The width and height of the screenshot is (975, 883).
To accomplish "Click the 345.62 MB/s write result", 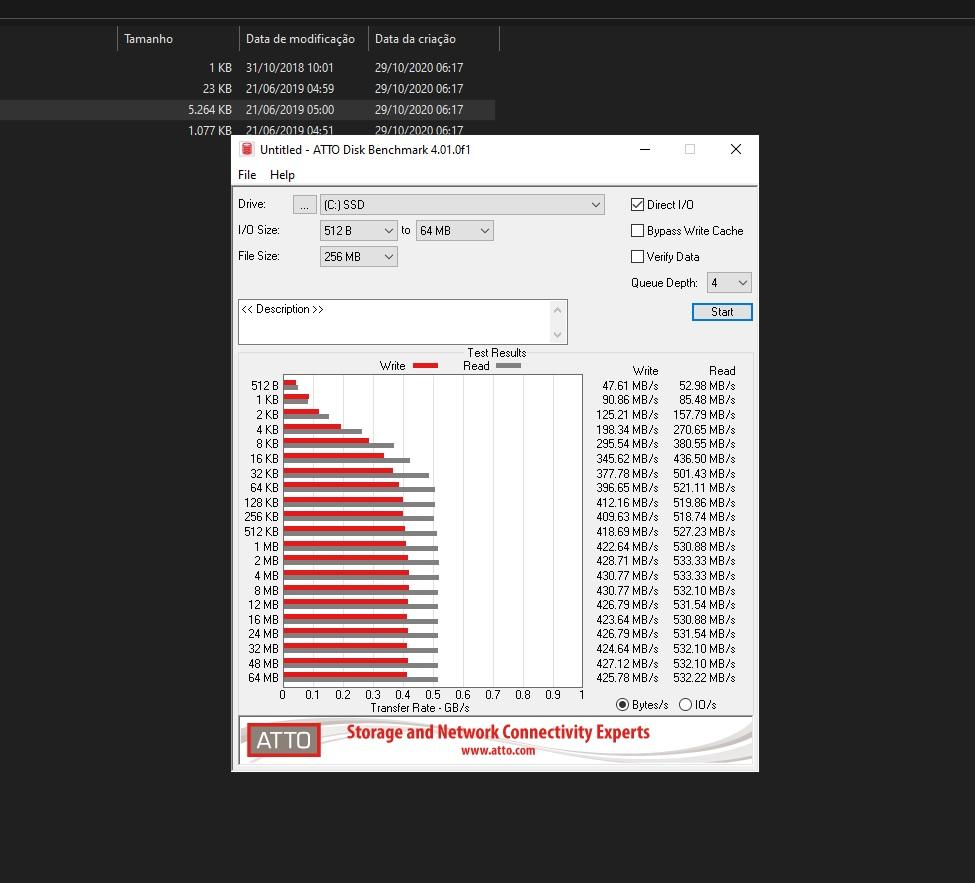I will tap(627, 458).
